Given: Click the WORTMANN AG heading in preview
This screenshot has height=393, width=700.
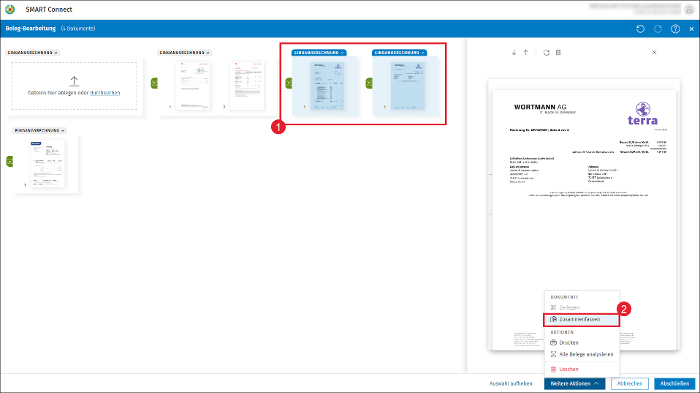Looking at the screenshot, I should [x=540, y=107].
